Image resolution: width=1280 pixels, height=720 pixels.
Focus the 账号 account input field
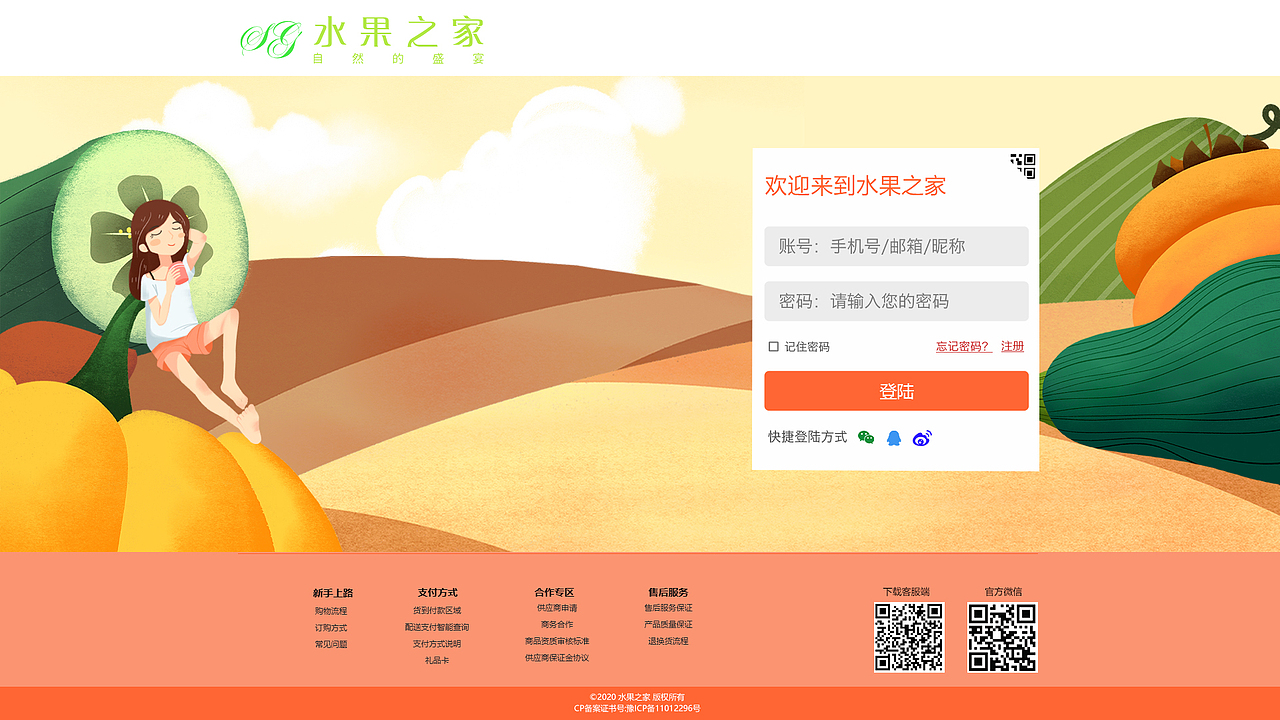(x=896, y=246)
